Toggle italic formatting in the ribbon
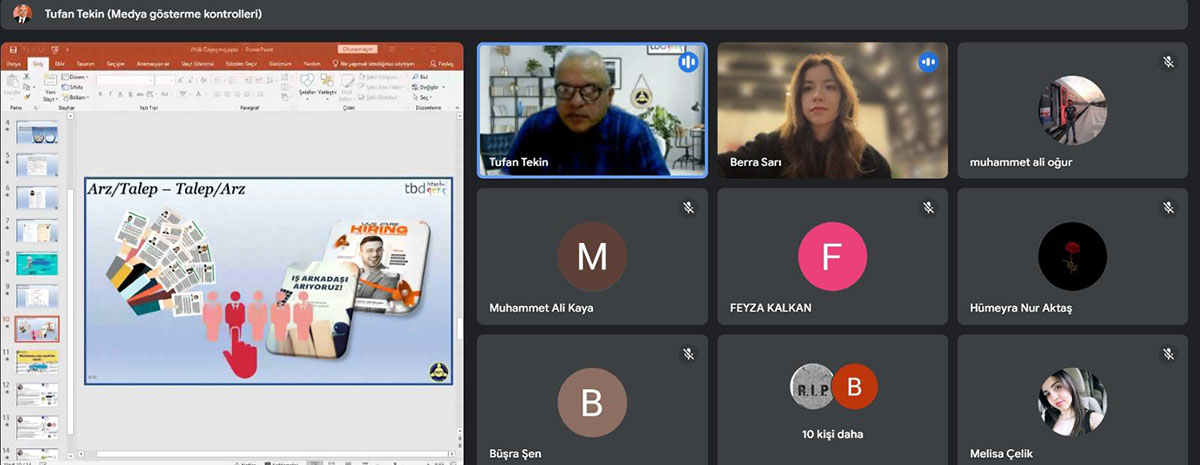 pos(108,95)
